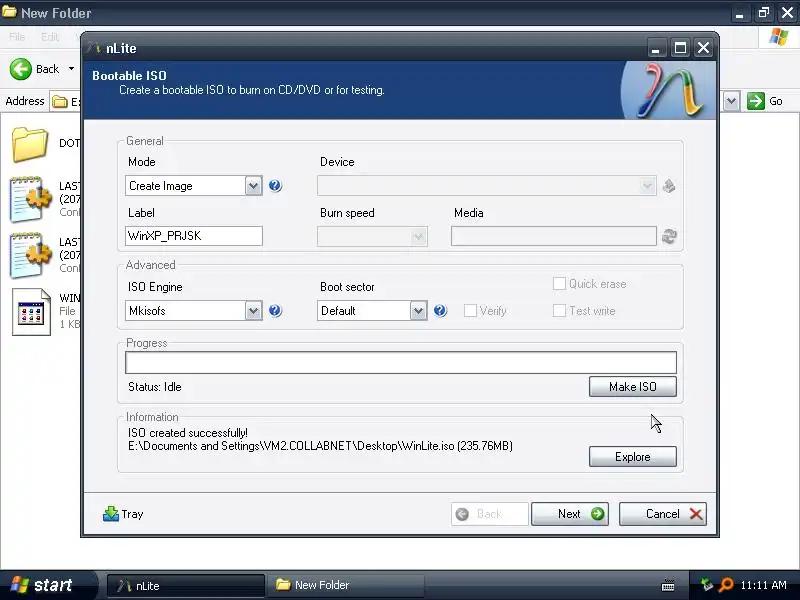Click the ISO Engine help icon
800x600 pixels.
[x=275, y=310]
